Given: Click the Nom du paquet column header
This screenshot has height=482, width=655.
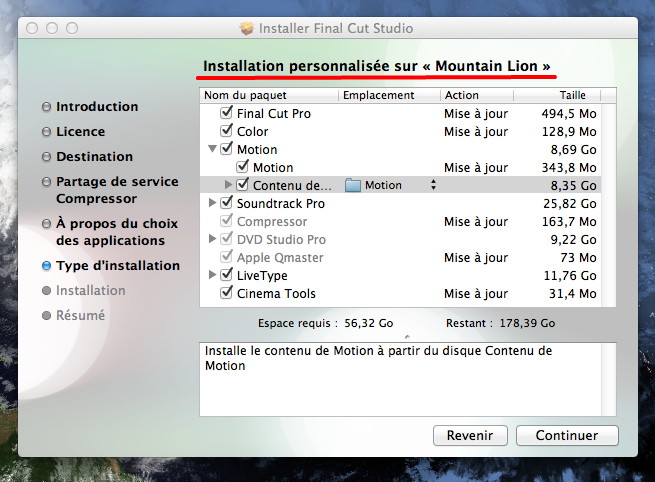Looking at the screenshot, I should (269, 95).
